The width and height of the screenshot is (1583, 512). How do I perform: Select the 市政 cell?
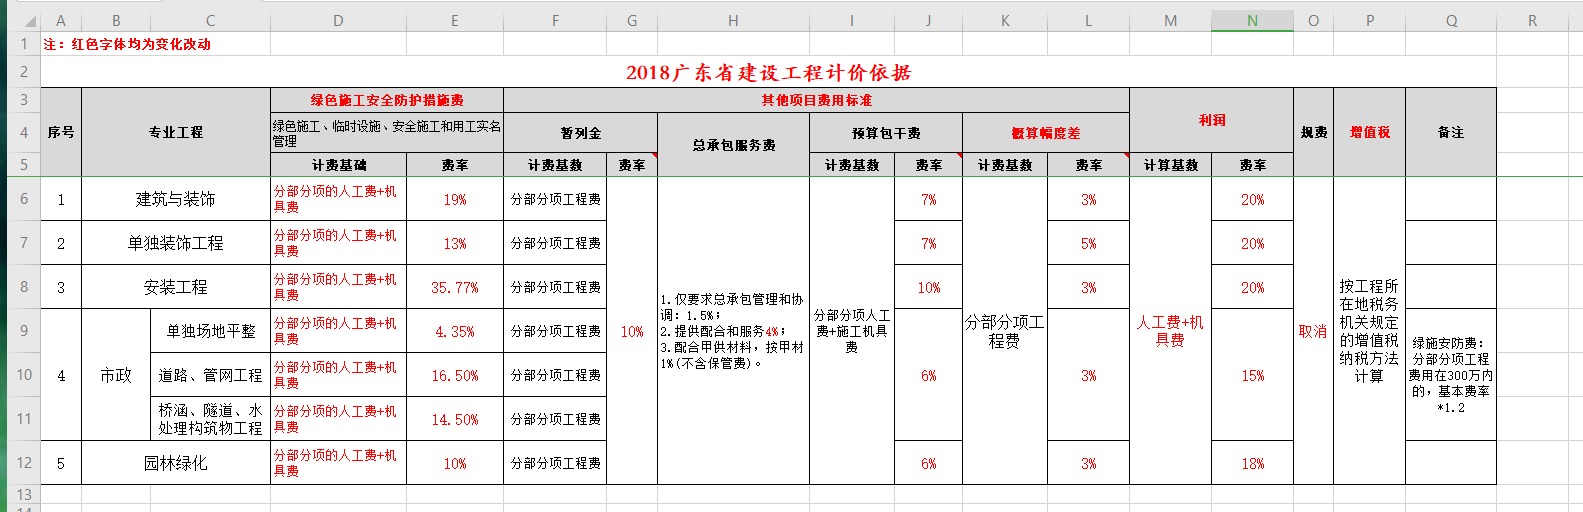[116, 375]
